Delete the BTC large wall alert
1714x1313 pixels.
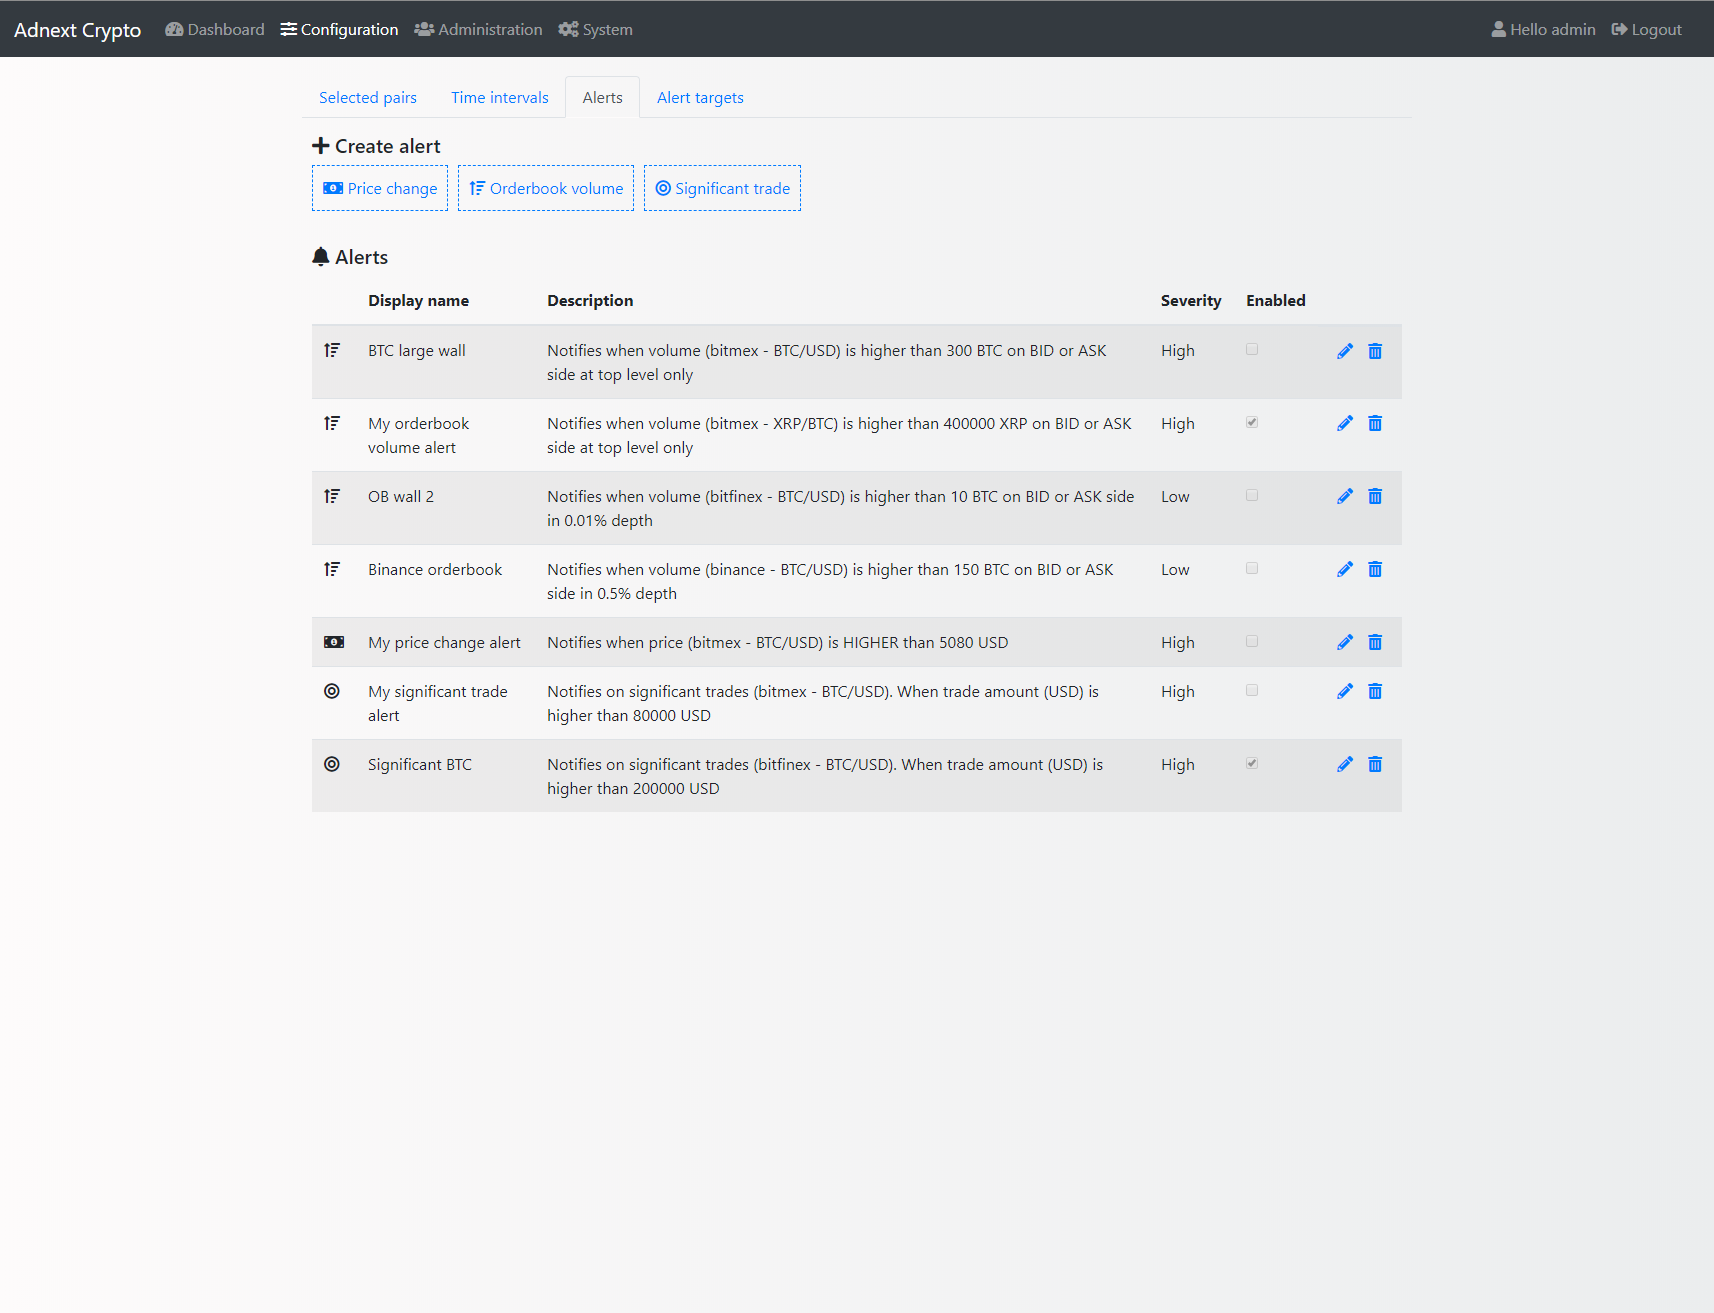pos(1375,351)
